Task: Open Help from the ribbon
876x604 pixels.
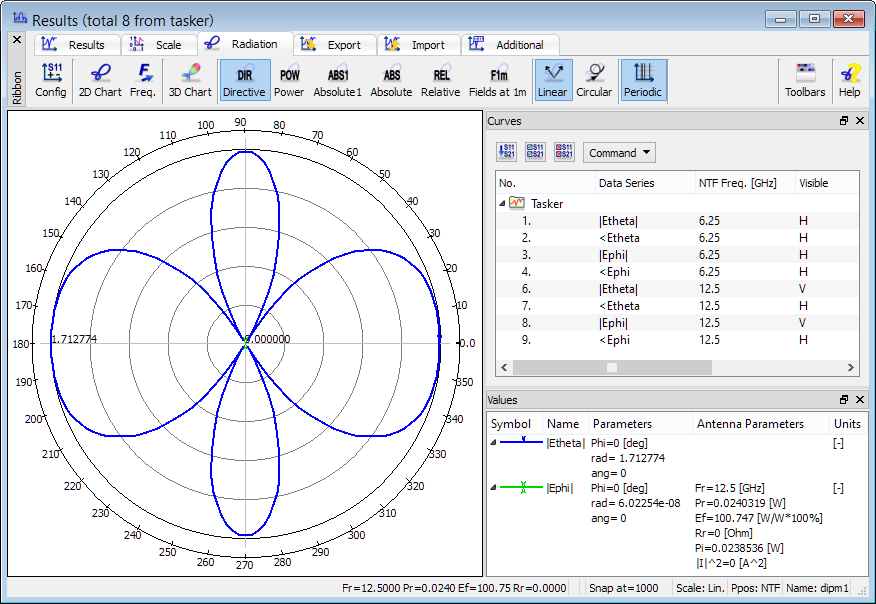Action: pyautogui.click(x=849, y=81)
